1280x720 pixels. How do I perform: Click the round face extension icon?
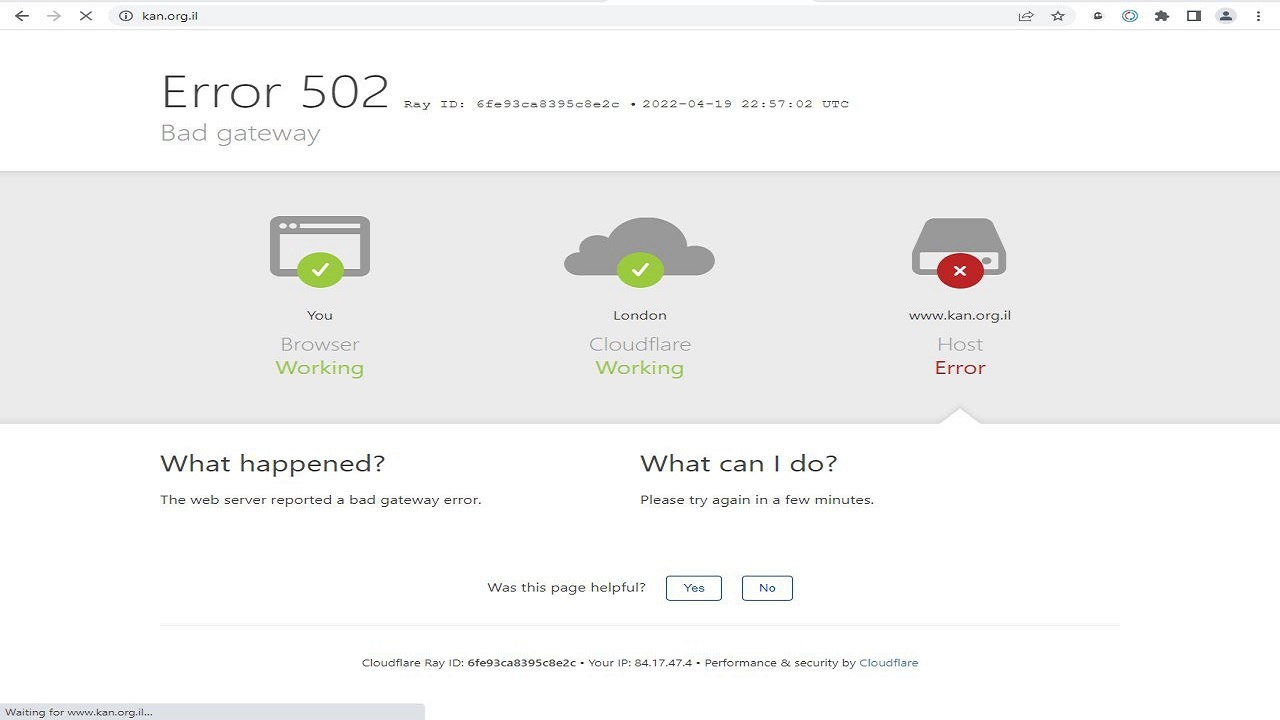click(1098, 16)
